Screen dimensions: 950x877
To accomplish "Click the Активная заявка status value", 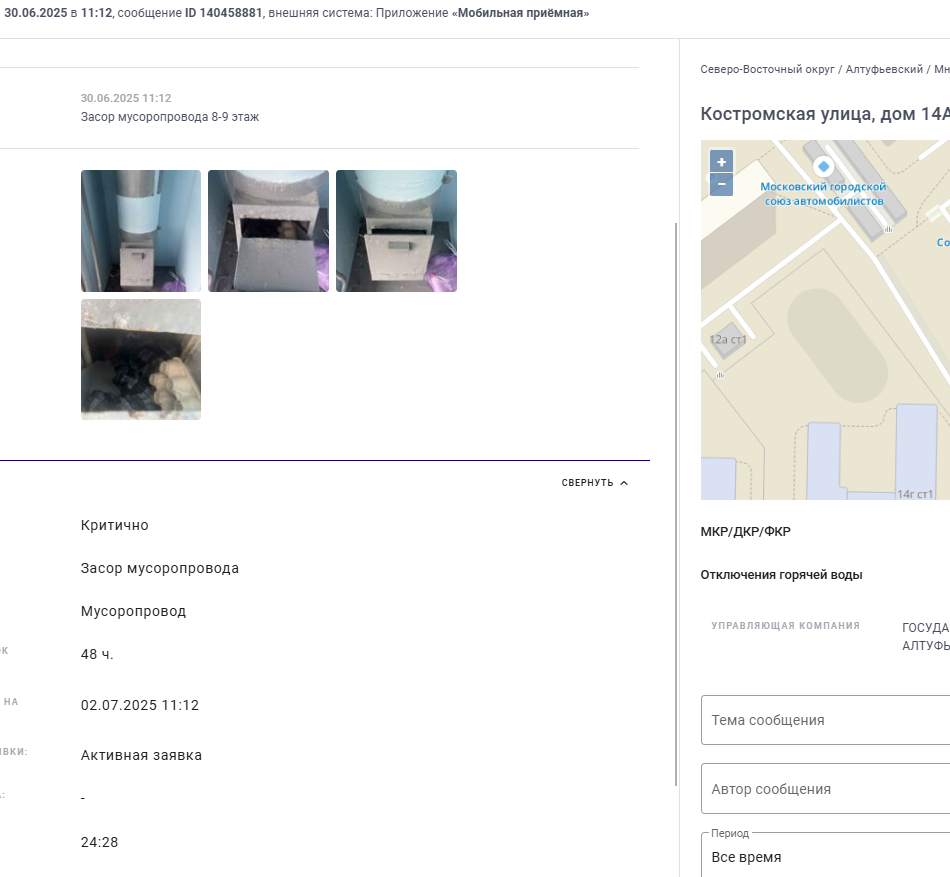I will click(x=141, y=755).
